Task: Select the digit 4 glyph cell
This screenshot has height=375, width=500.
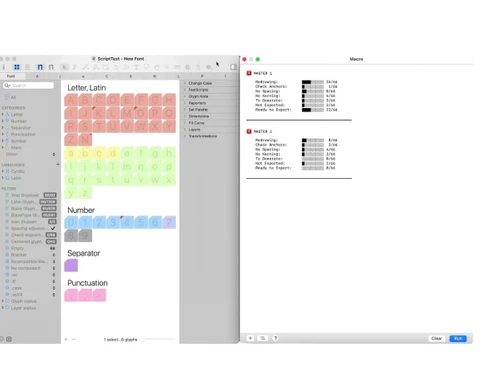Action: (x=127, y=222)
